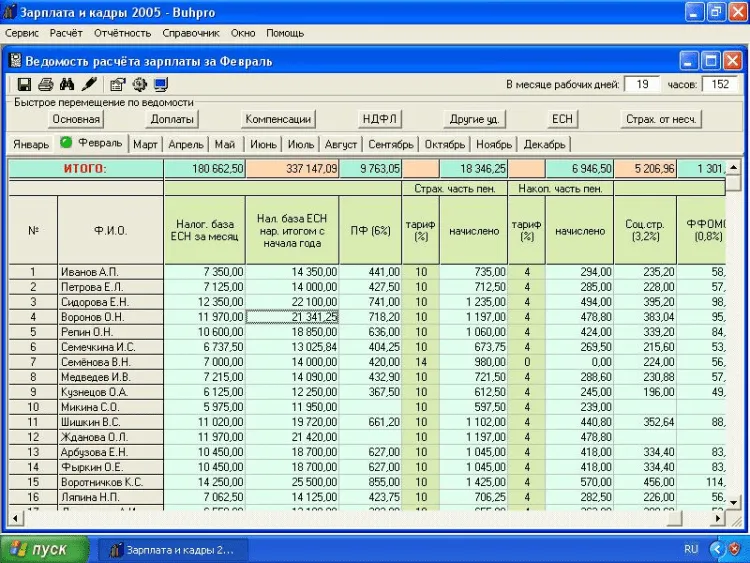Viewport: 750px width, 563px height.
Task: Select the Январь tab
Action: pyautogui.click(x=30, y=144)
